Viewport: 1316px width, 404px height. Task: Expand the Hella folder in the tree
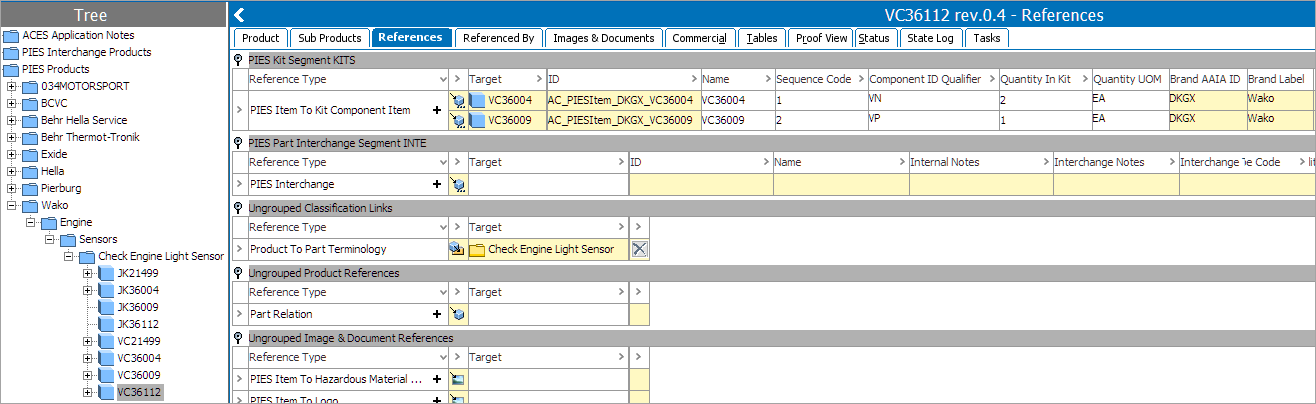click(12, 171)
